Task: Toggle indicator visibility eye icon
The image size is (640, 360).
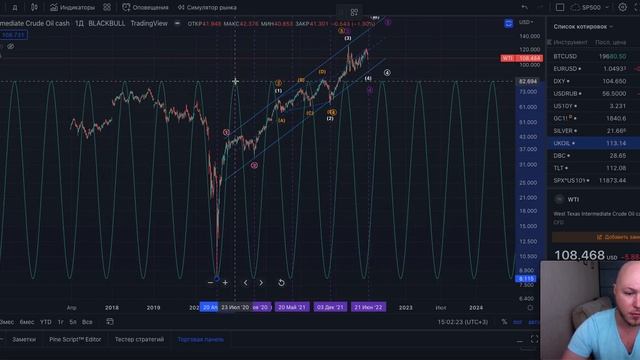Action: pyautogui.click(x=11, y=47)
